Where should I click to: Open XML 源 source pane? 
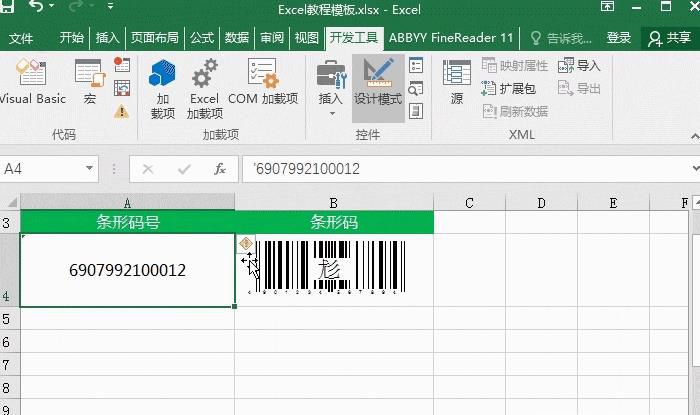[x=457, y=83]
